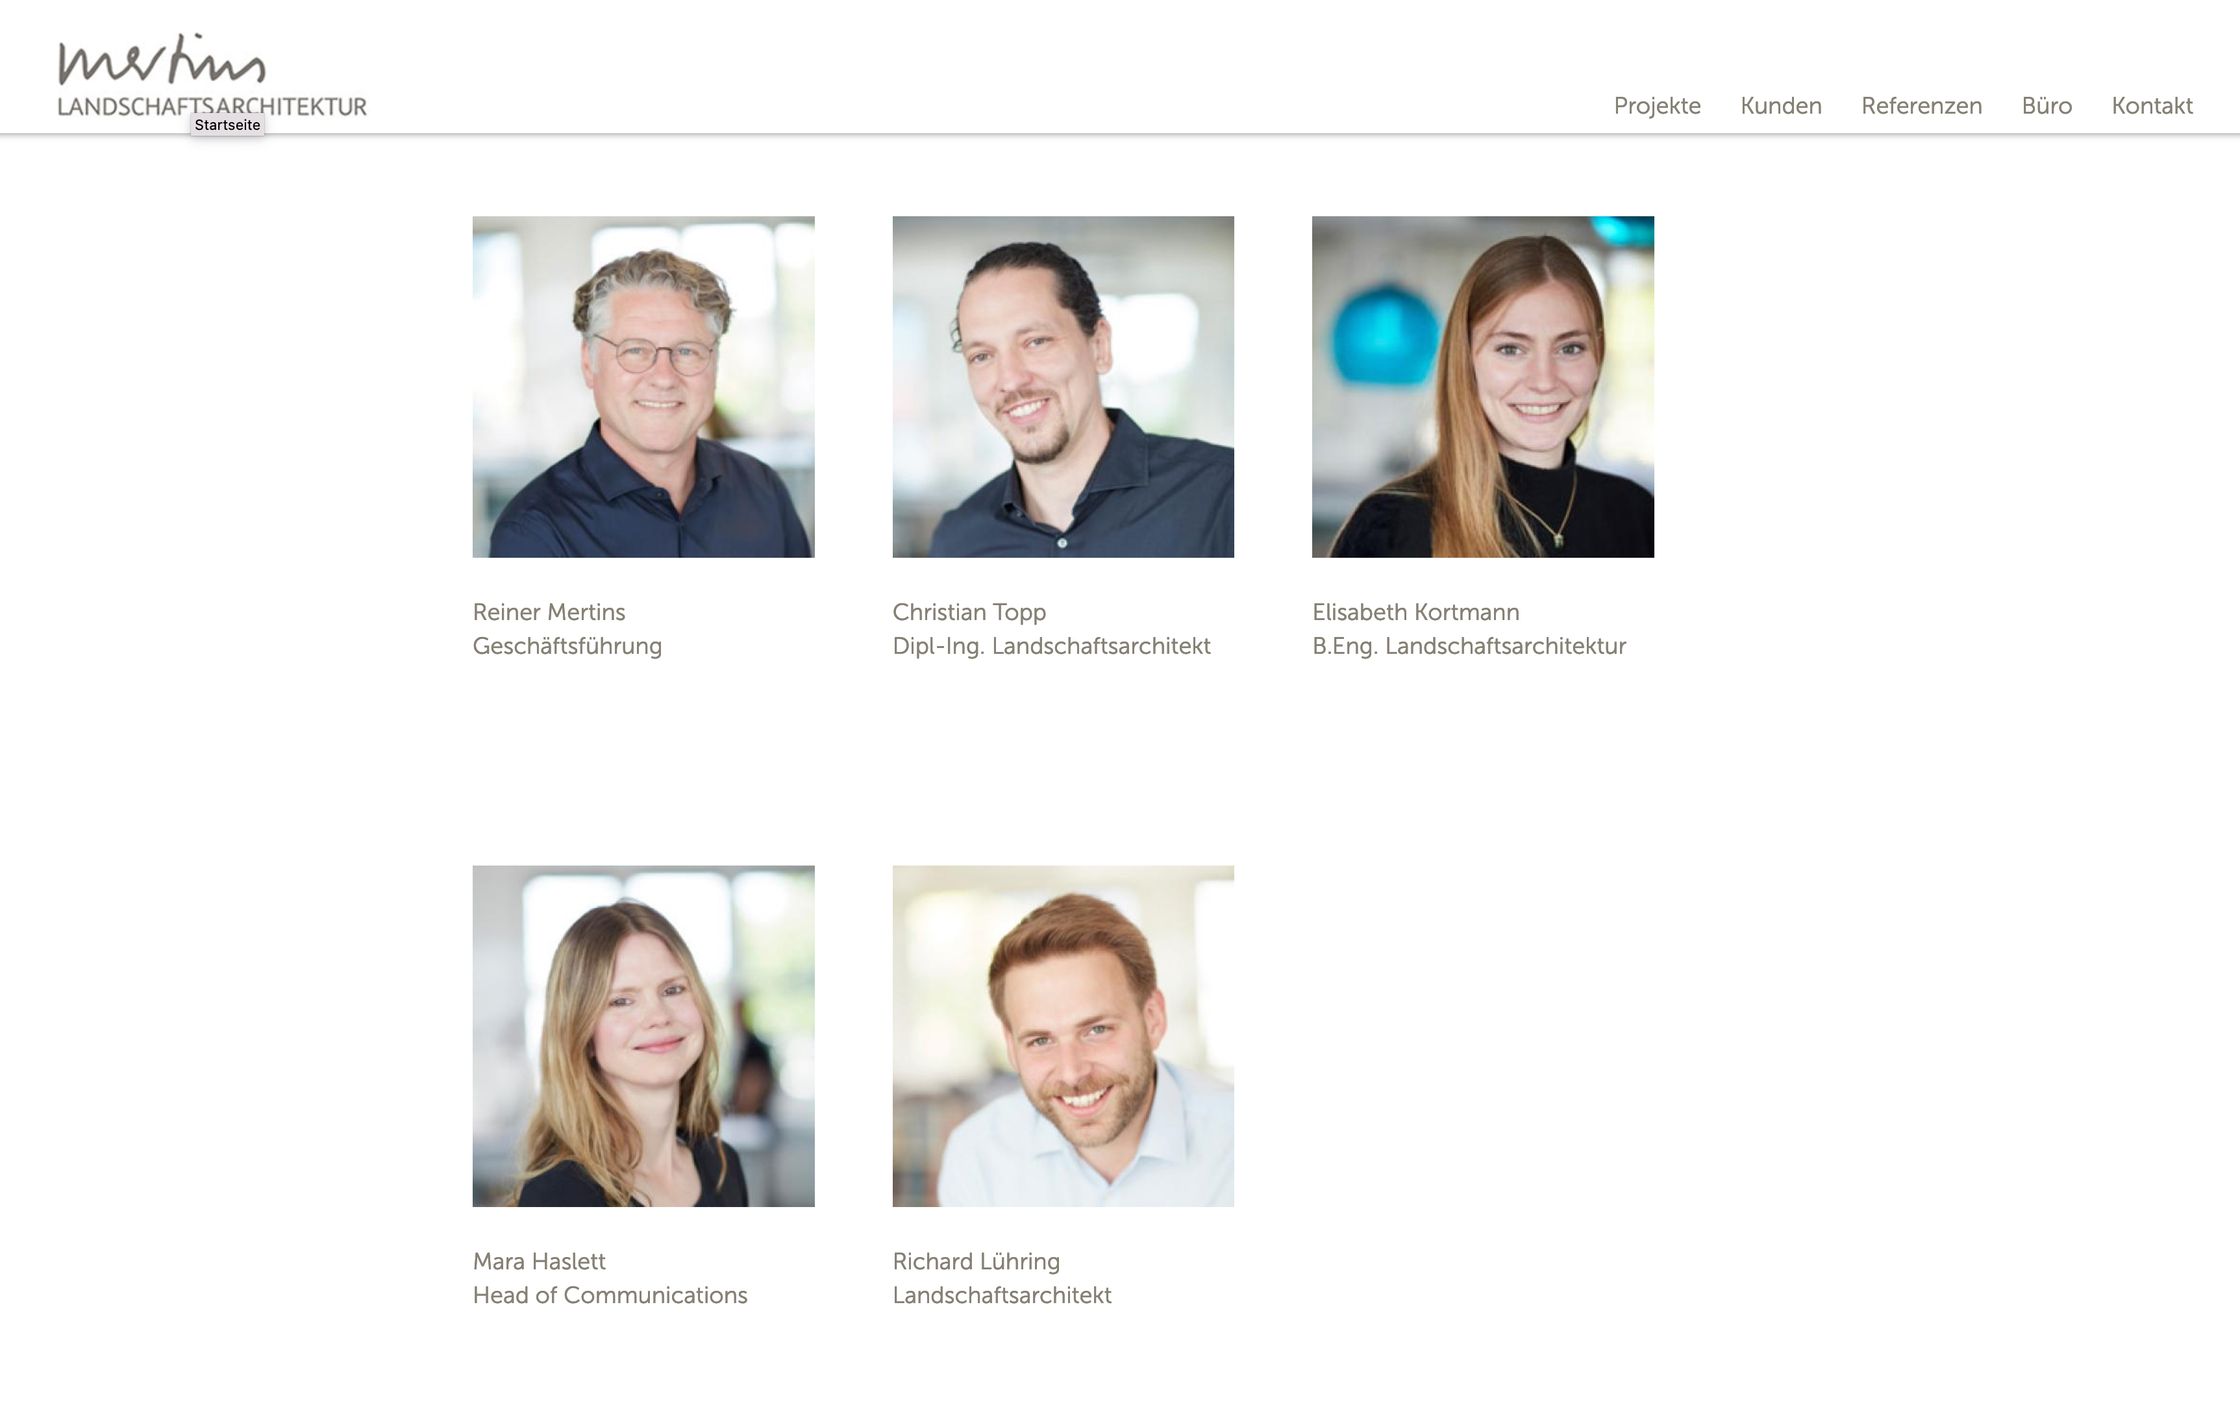The height and width of the screenshot is (1409, 2240).
Task: Select the name Richard Lühring
Action: tap(976, 1261)
